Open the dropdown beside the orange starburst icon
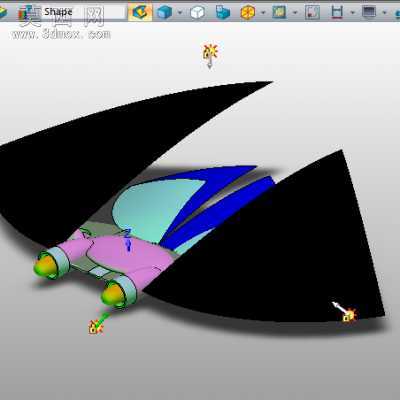This screenshot has height=400, width=400. point(263,13)
